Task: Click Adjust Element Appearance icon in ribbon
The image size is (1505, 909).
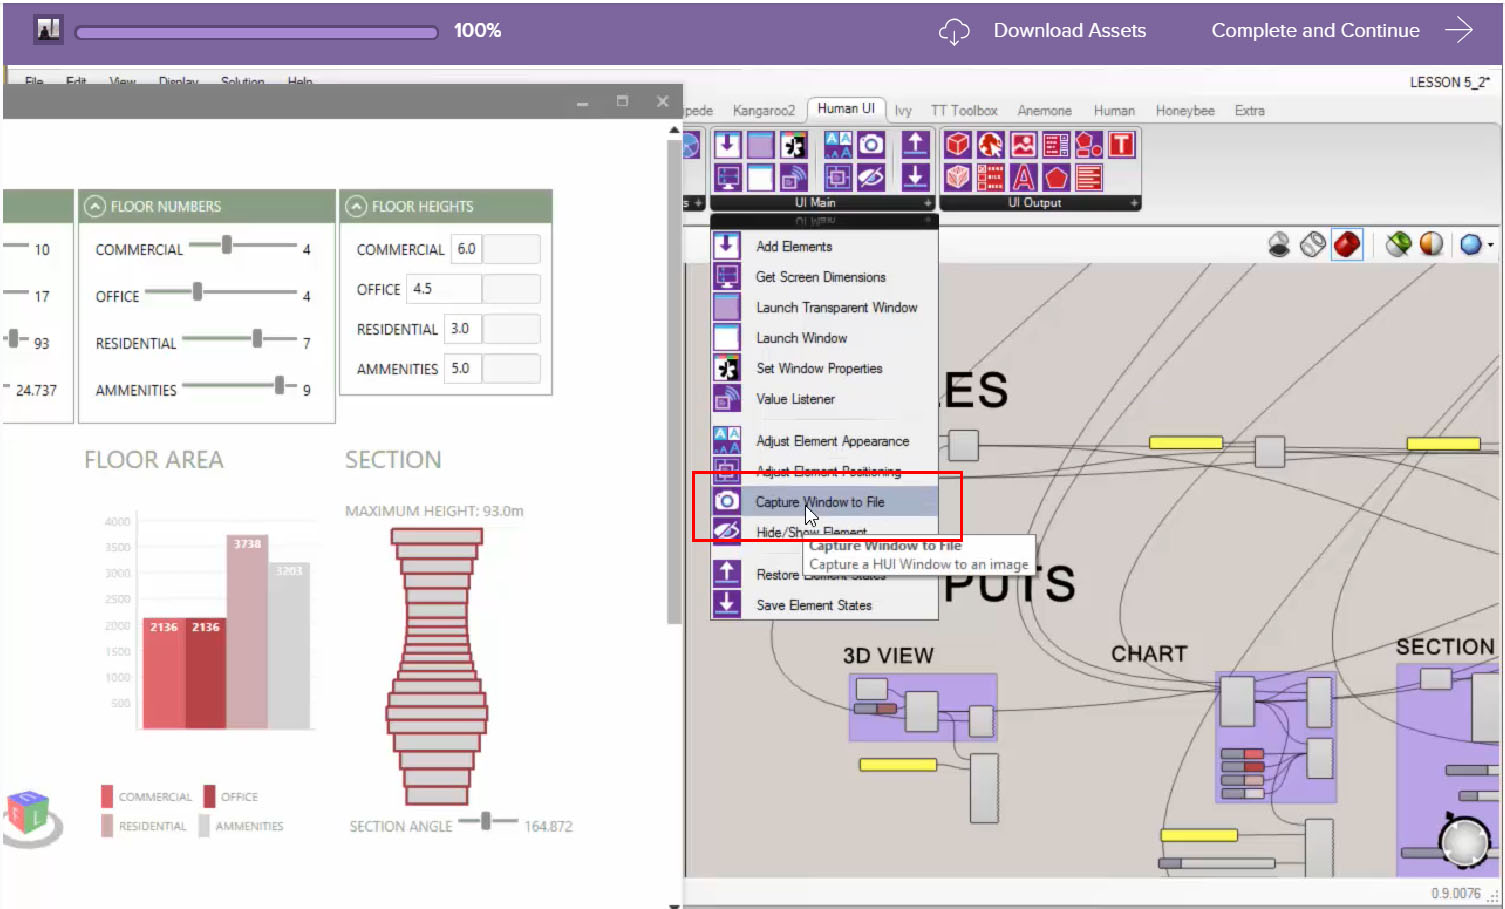Action: [x=838, y=145]
